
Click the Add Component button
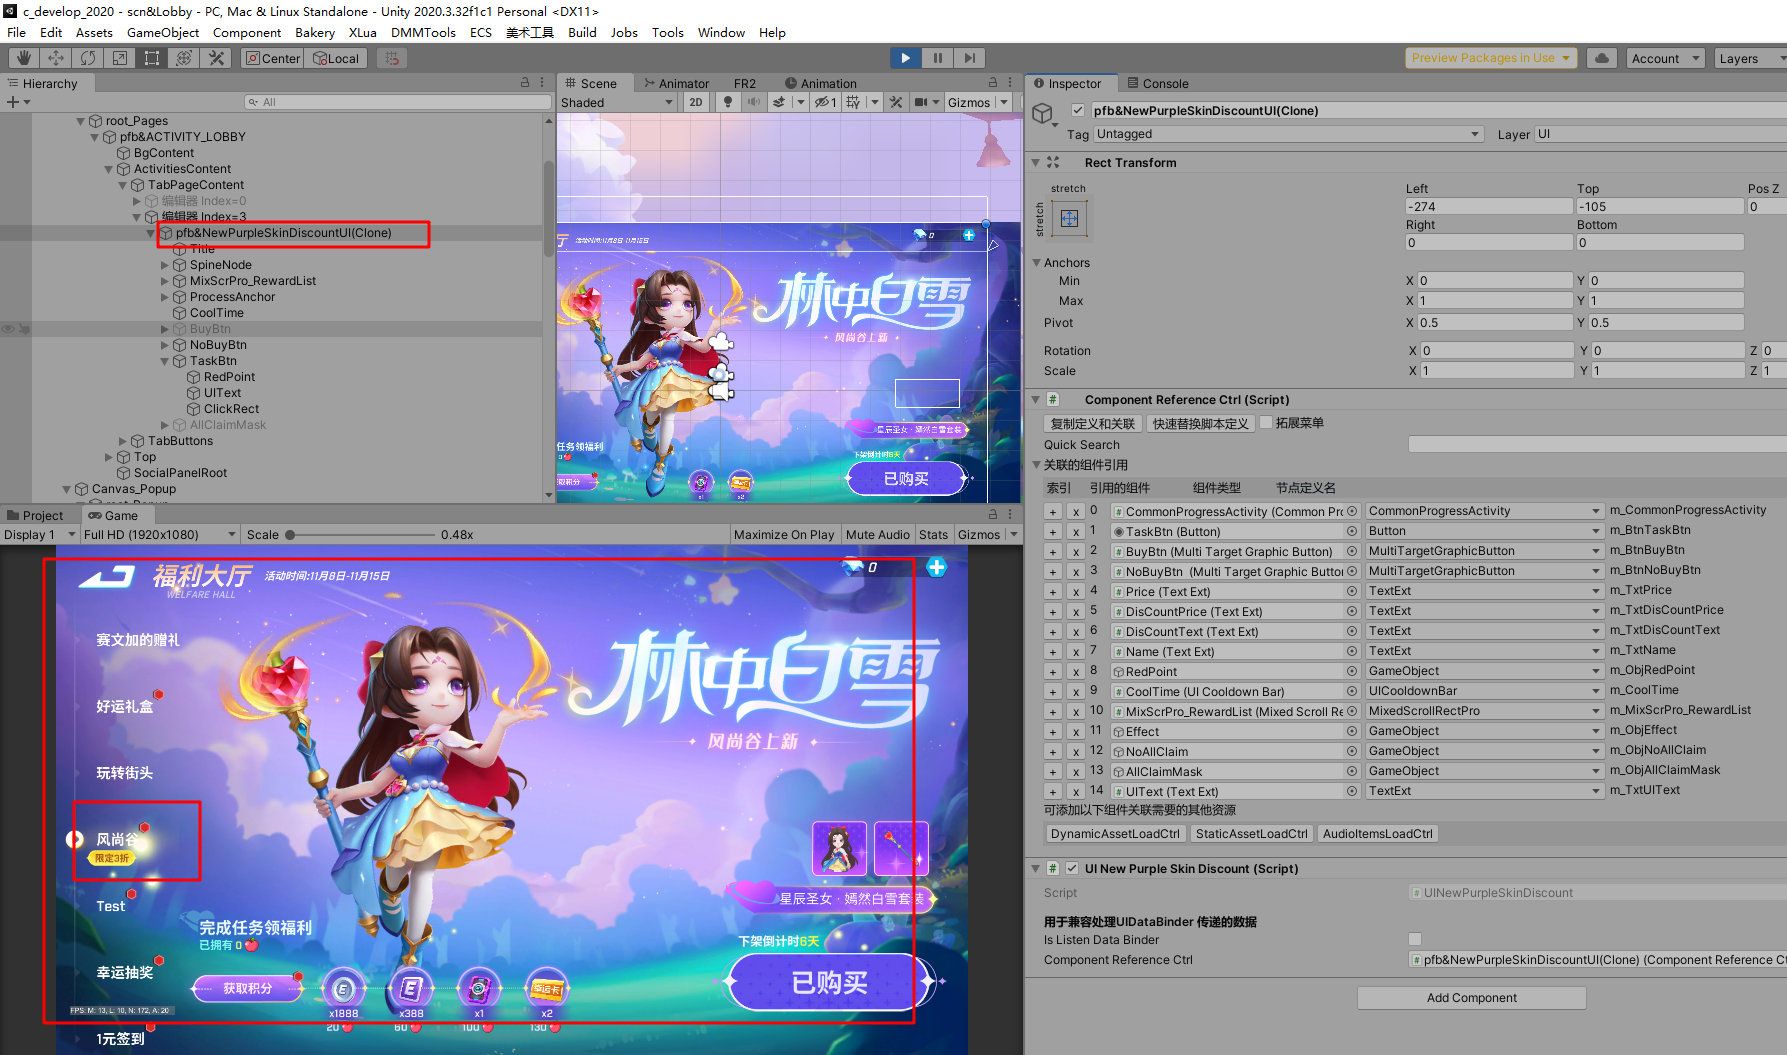[1471, 997]
